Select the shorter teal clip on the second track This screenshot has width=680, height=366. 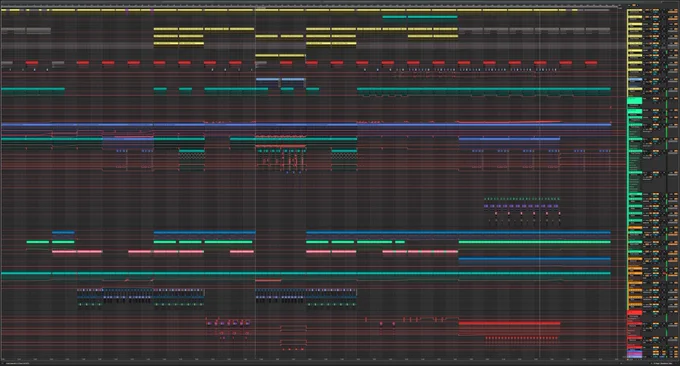coord(394,17)
